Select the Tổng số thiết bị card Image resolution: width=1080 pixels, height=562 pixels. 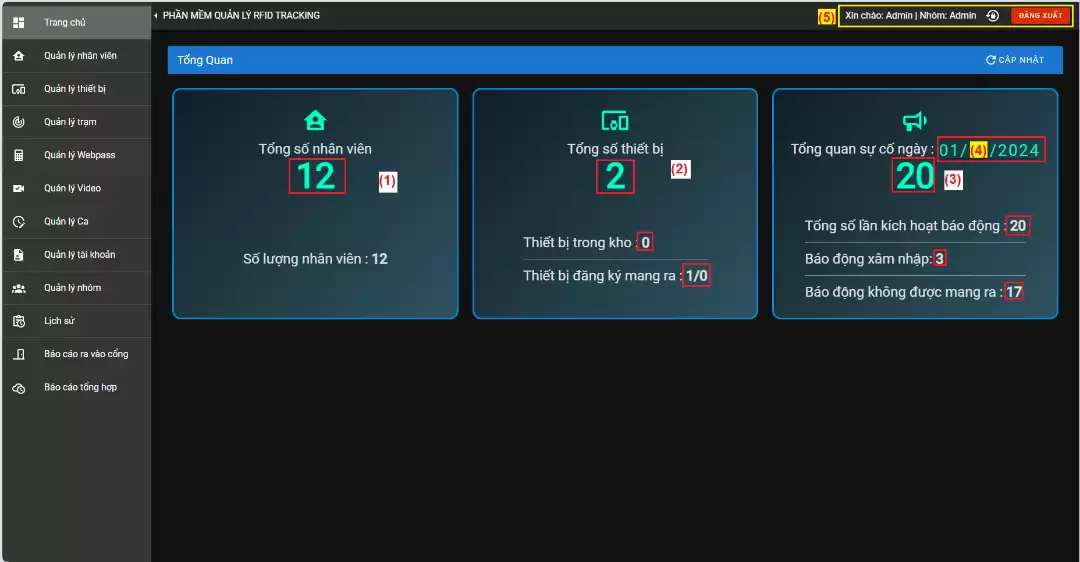tap(615, 204)
